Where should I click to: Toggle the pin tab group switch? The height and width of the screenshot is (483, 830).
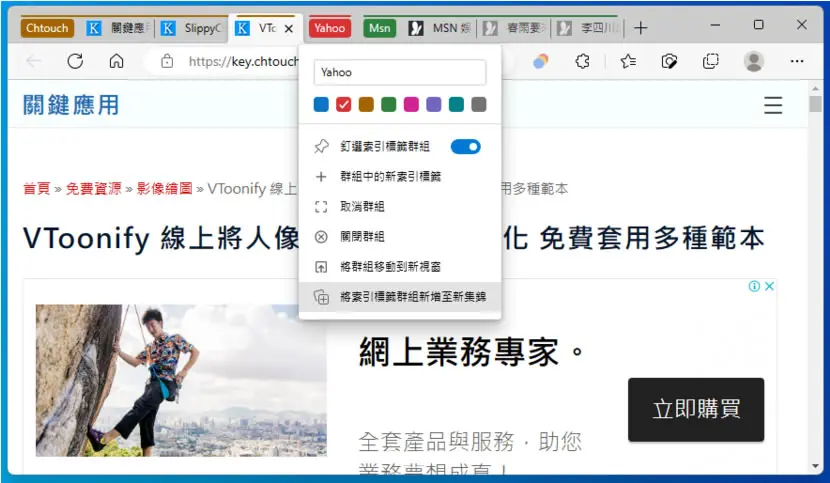465,147
